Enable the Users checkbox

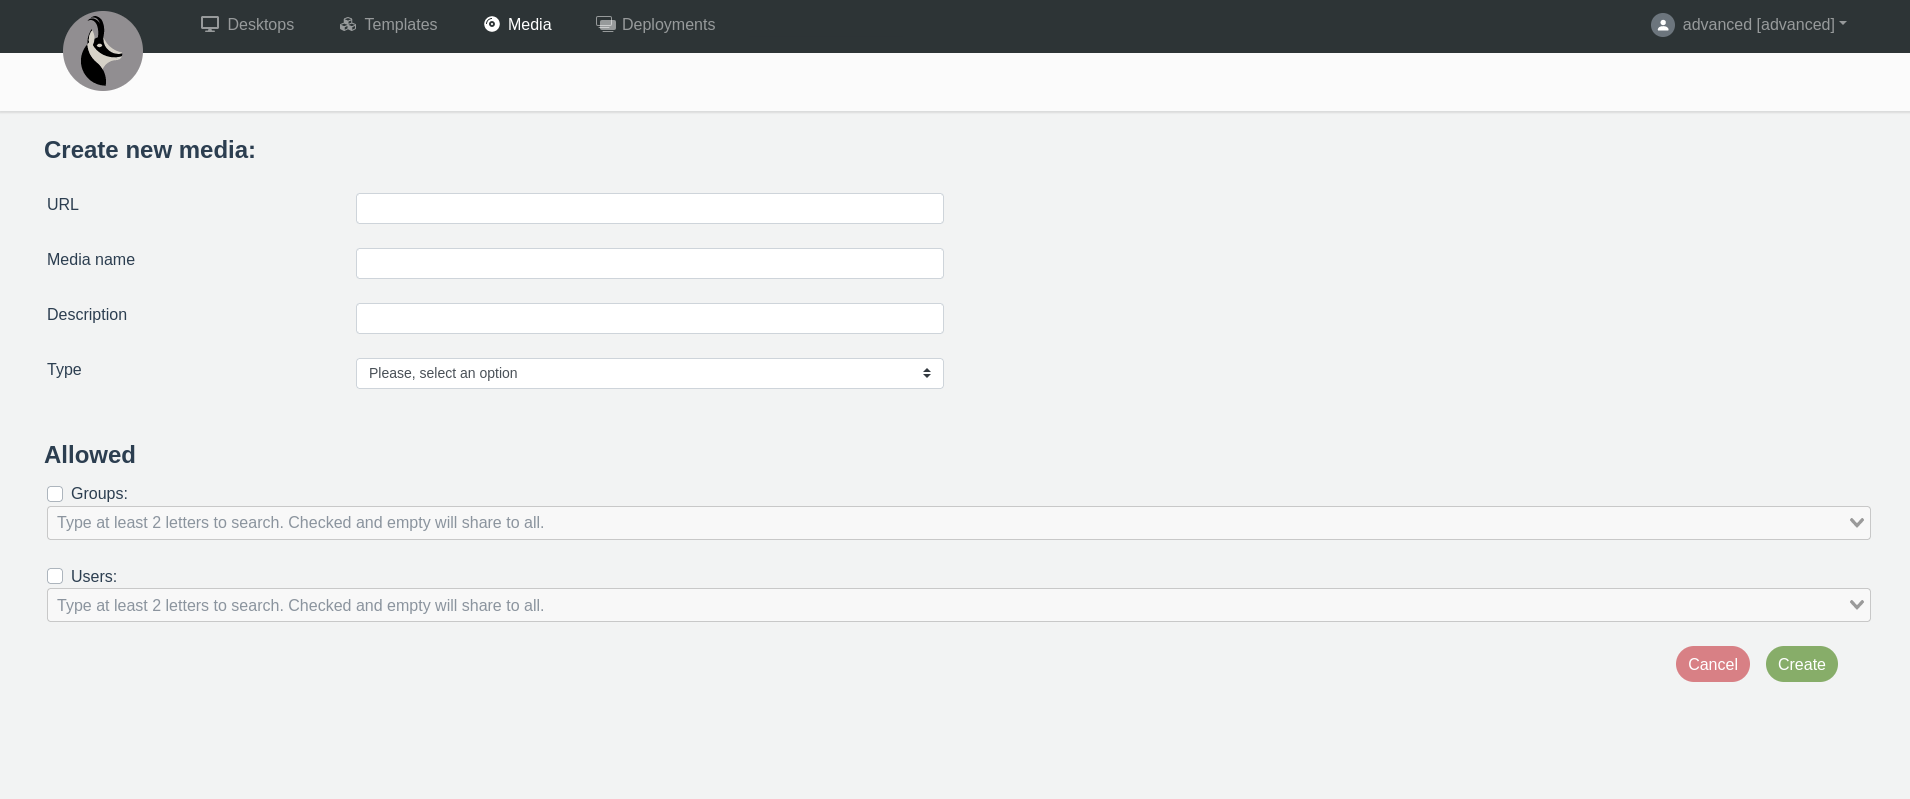[x=55, y=576]
